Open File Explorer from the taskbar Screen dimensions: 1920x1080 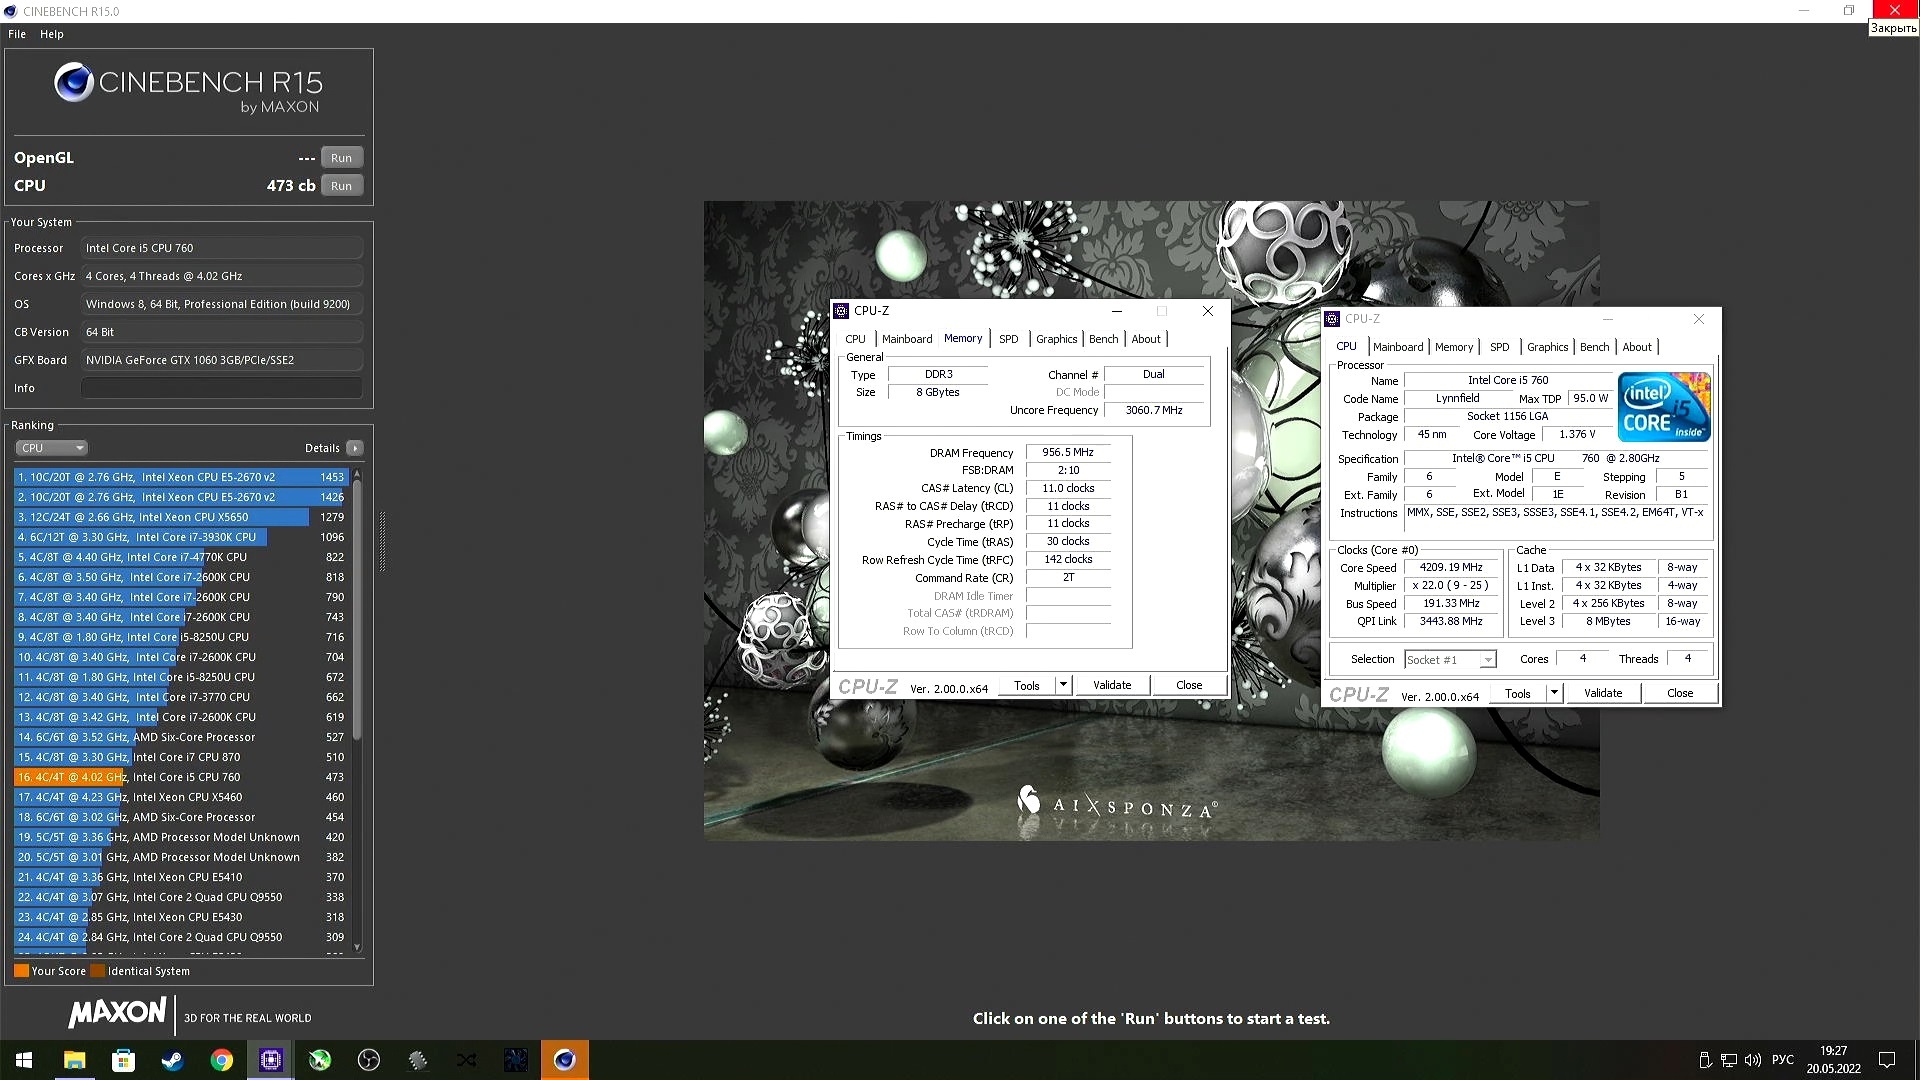tap(74, 1060)
